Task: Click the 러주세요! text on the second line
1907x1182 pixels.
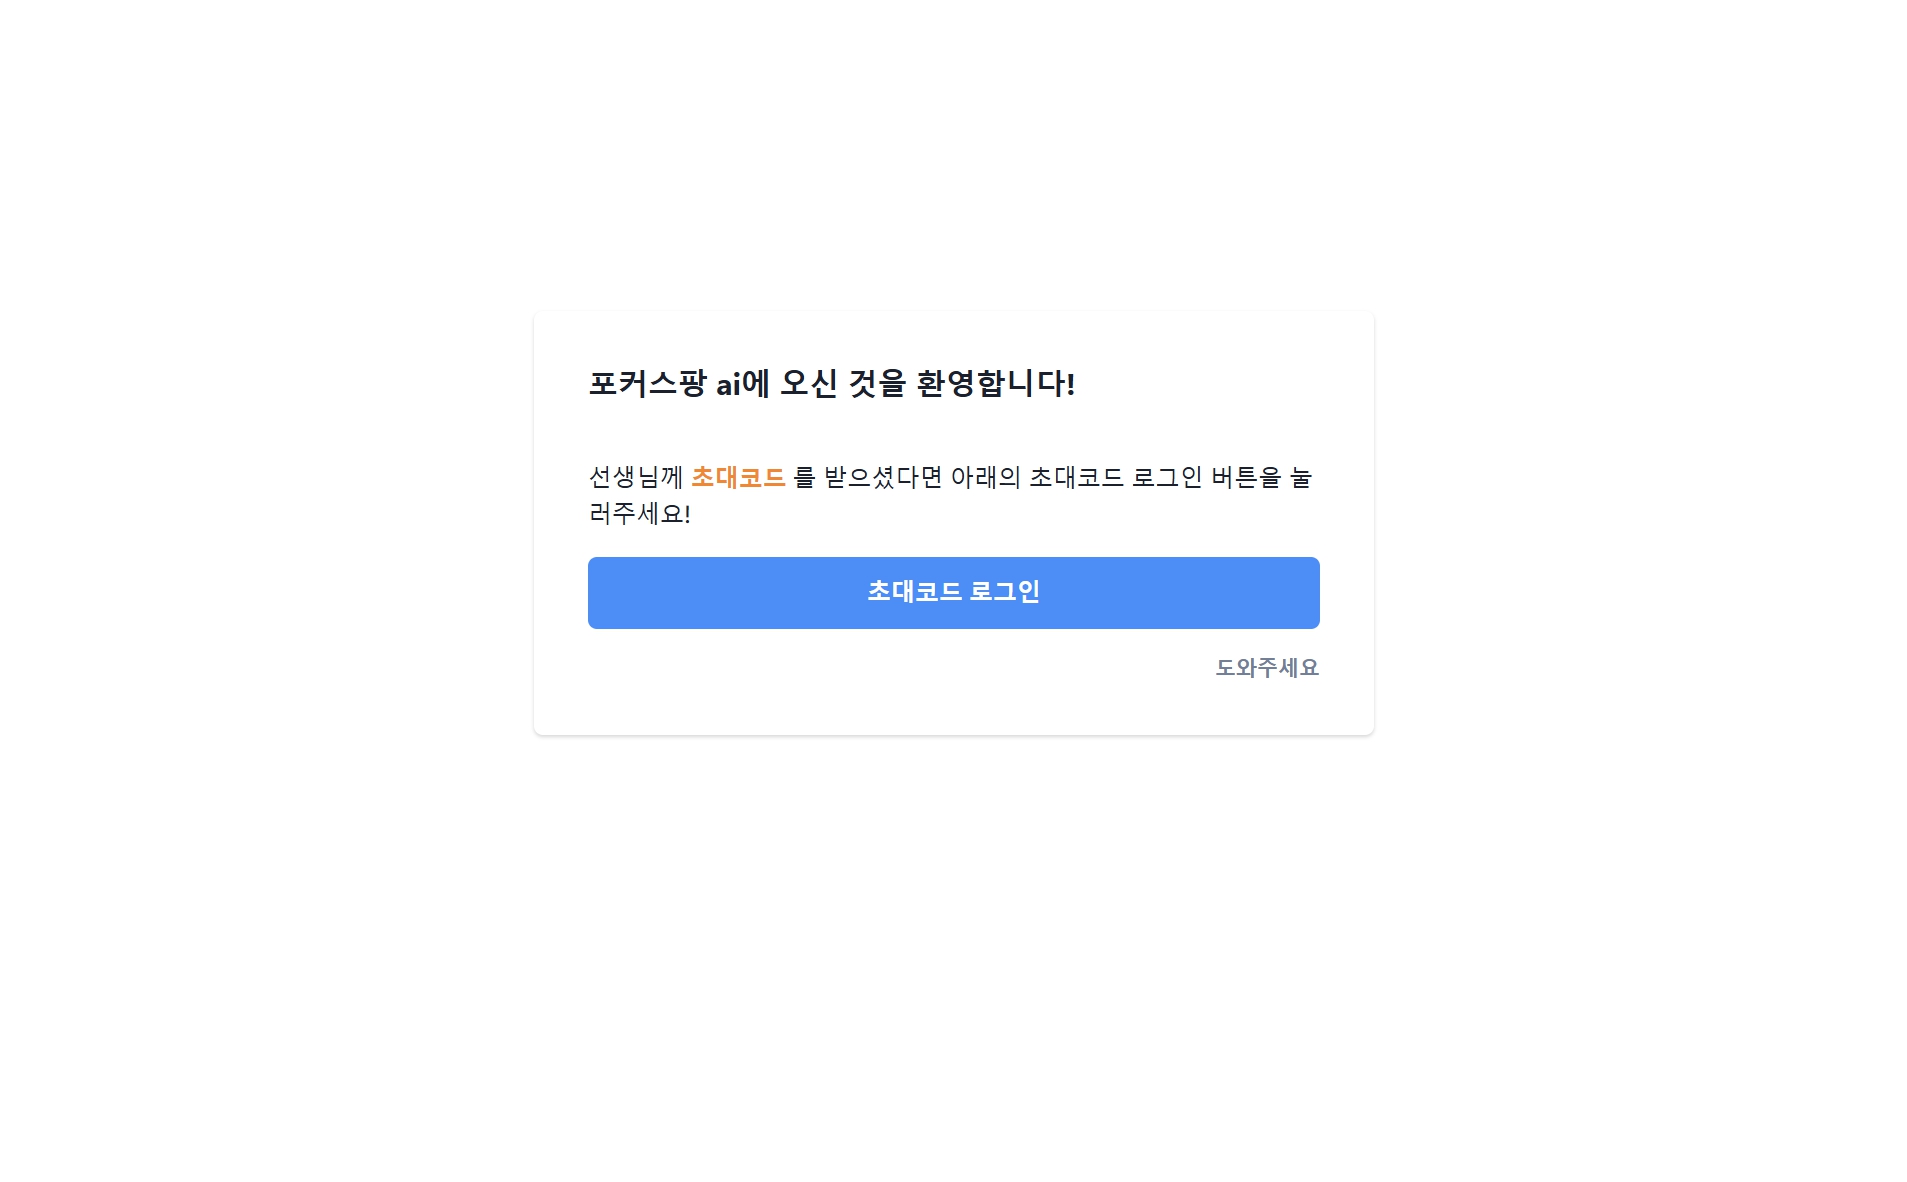Action: (x=640, y=513)
